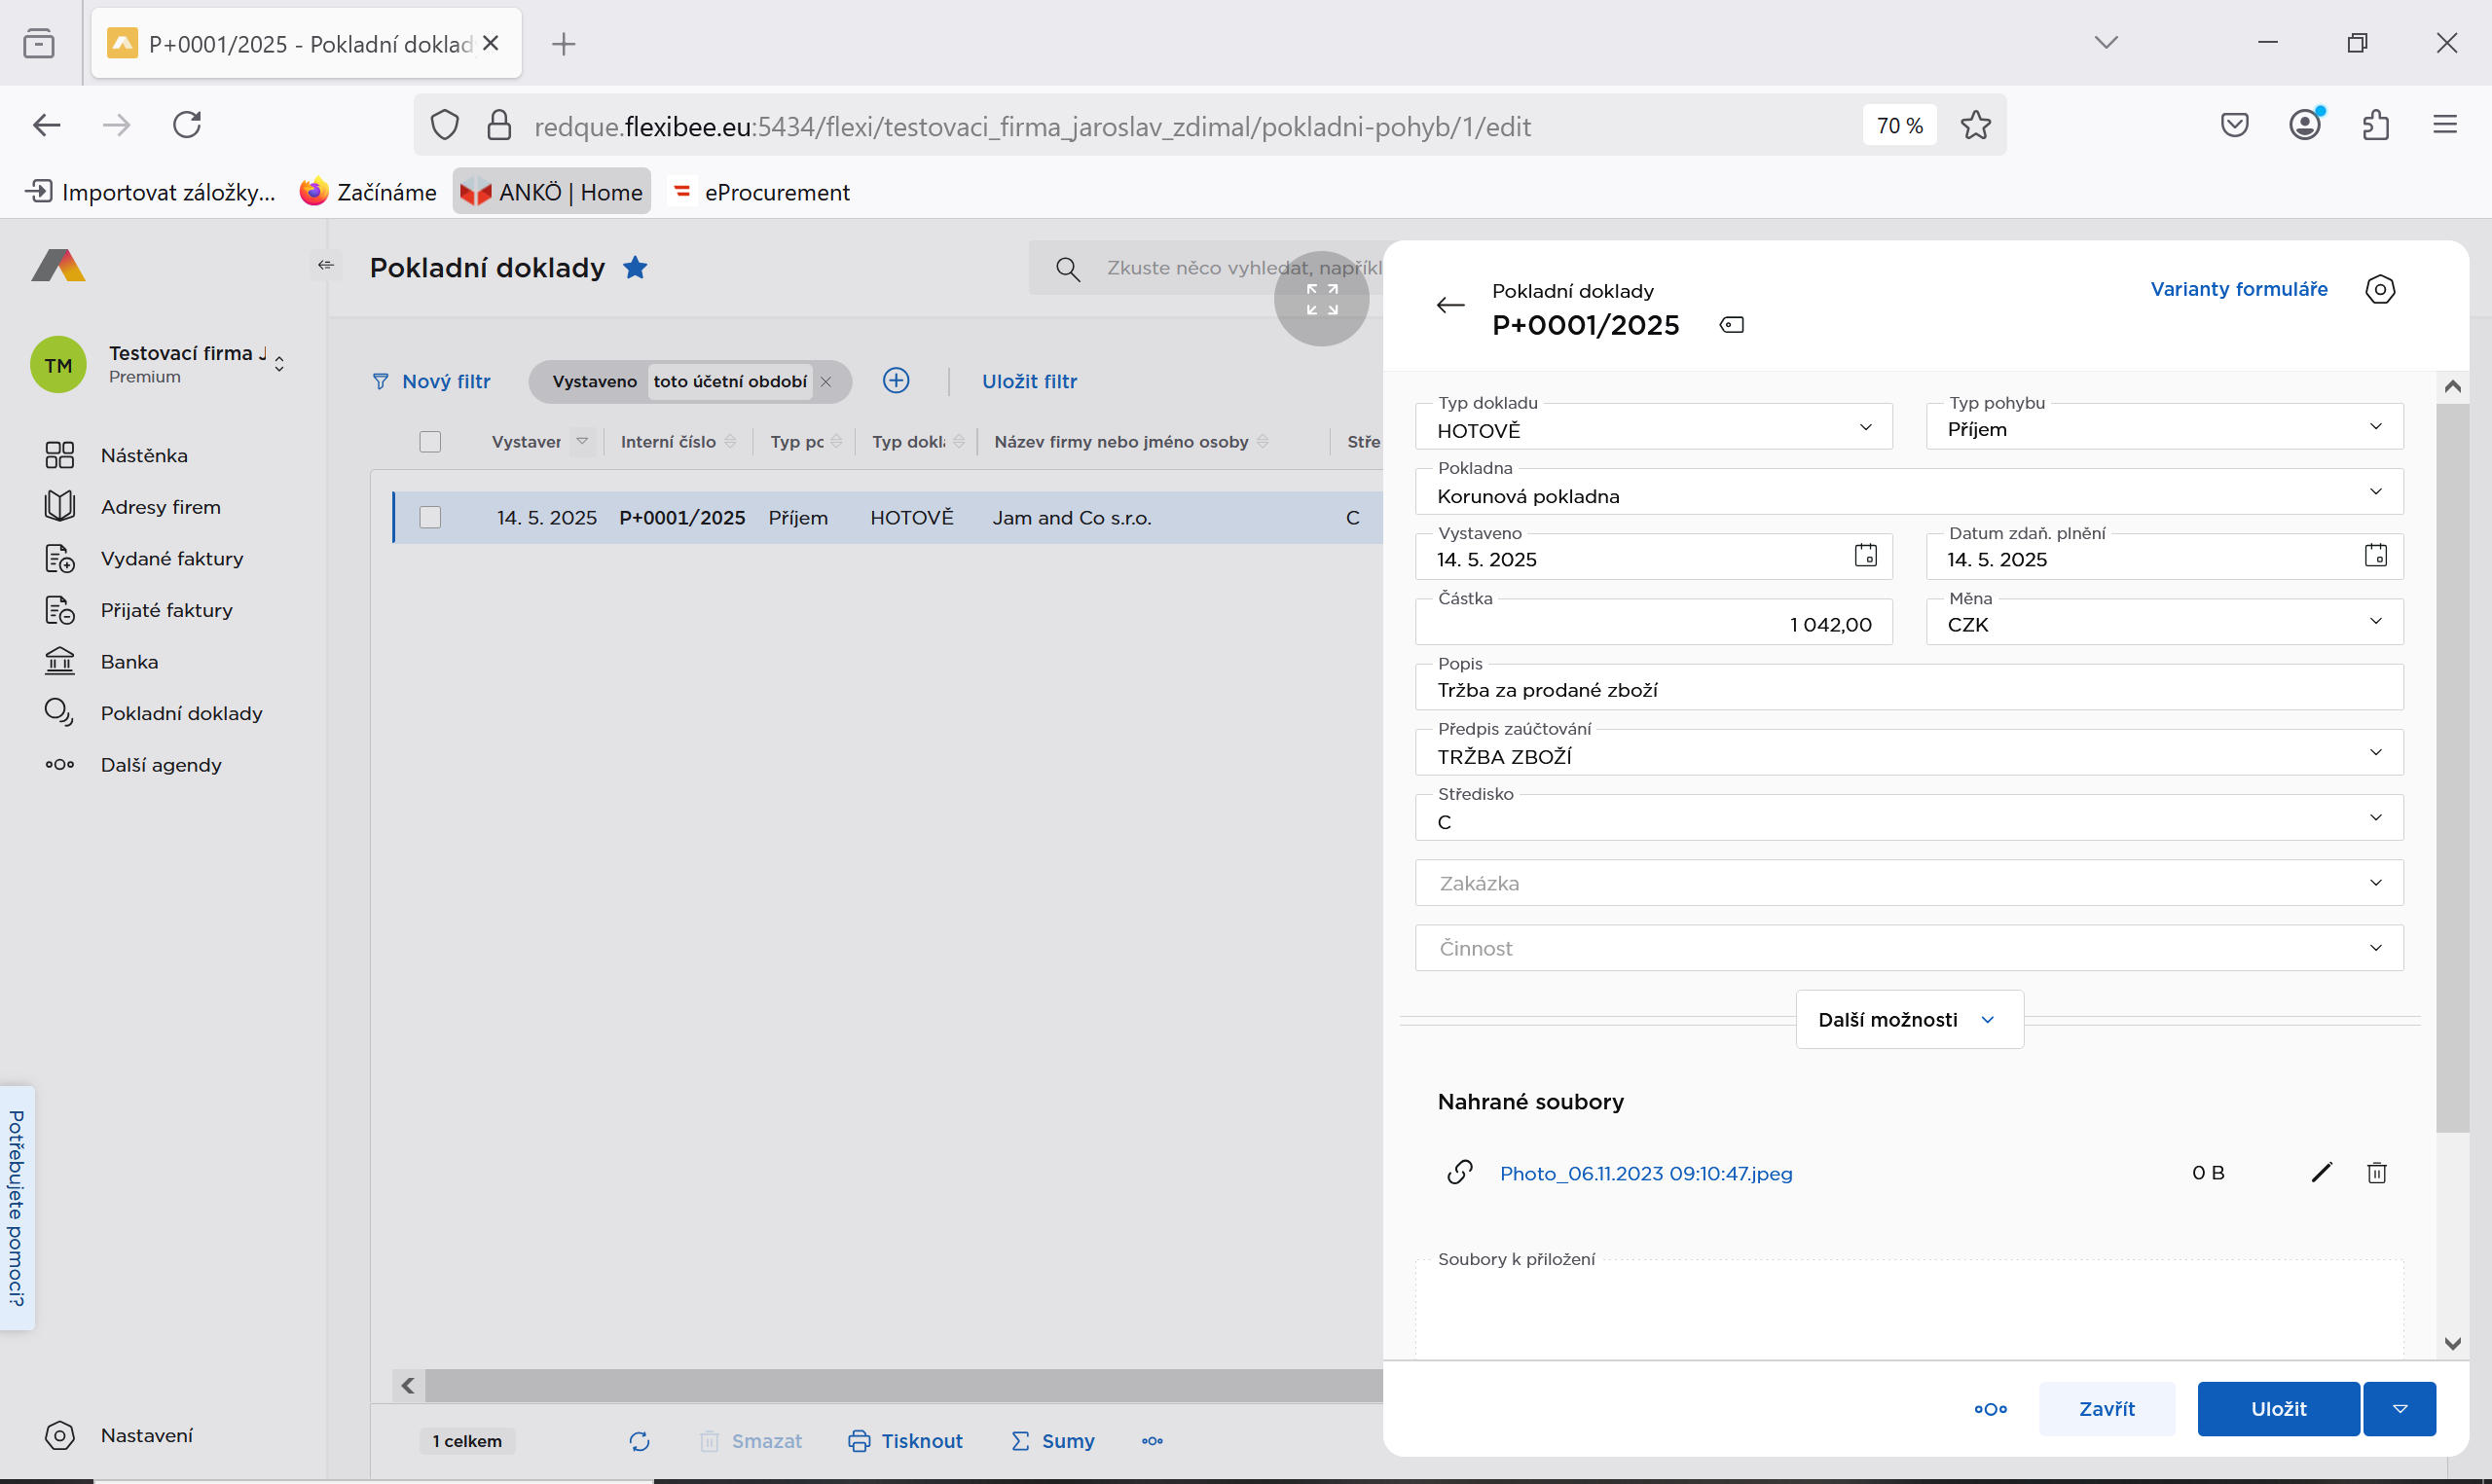Go to Vydané faktury in sidebar

171,559
